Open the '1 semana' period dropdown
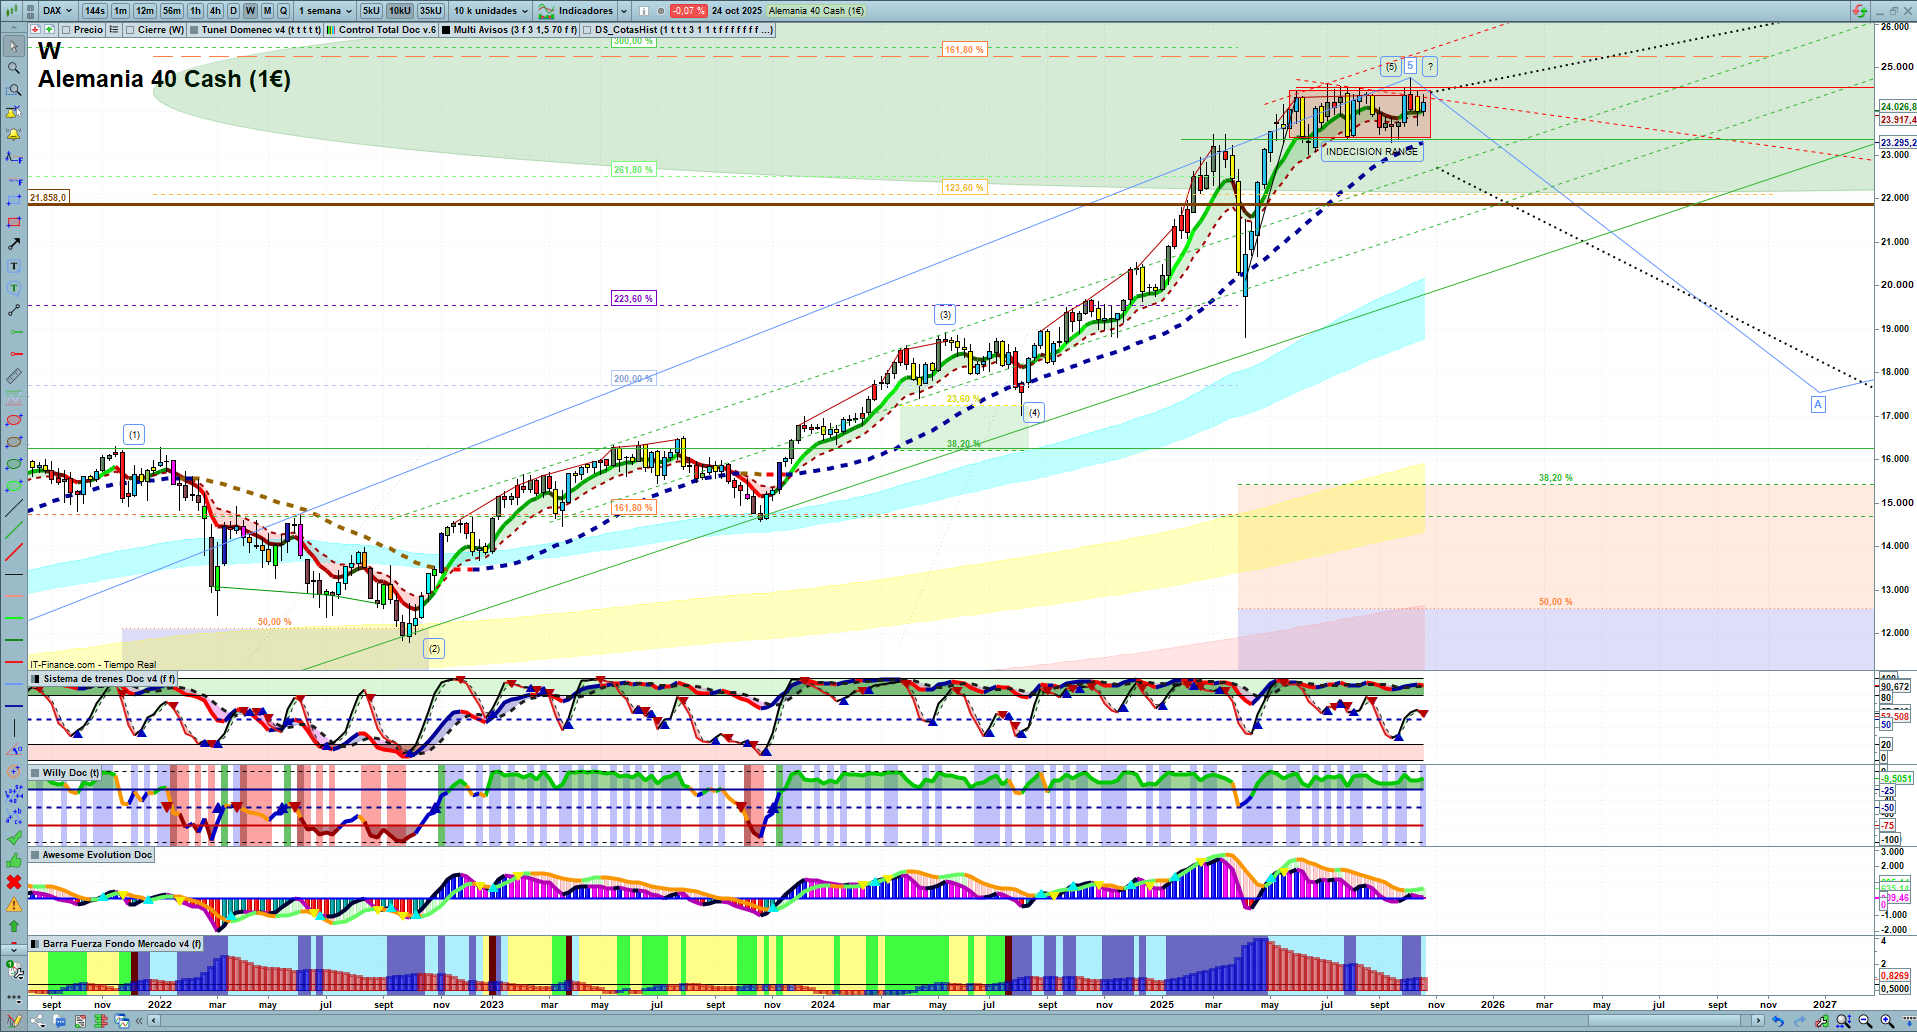 coord(325,11)
